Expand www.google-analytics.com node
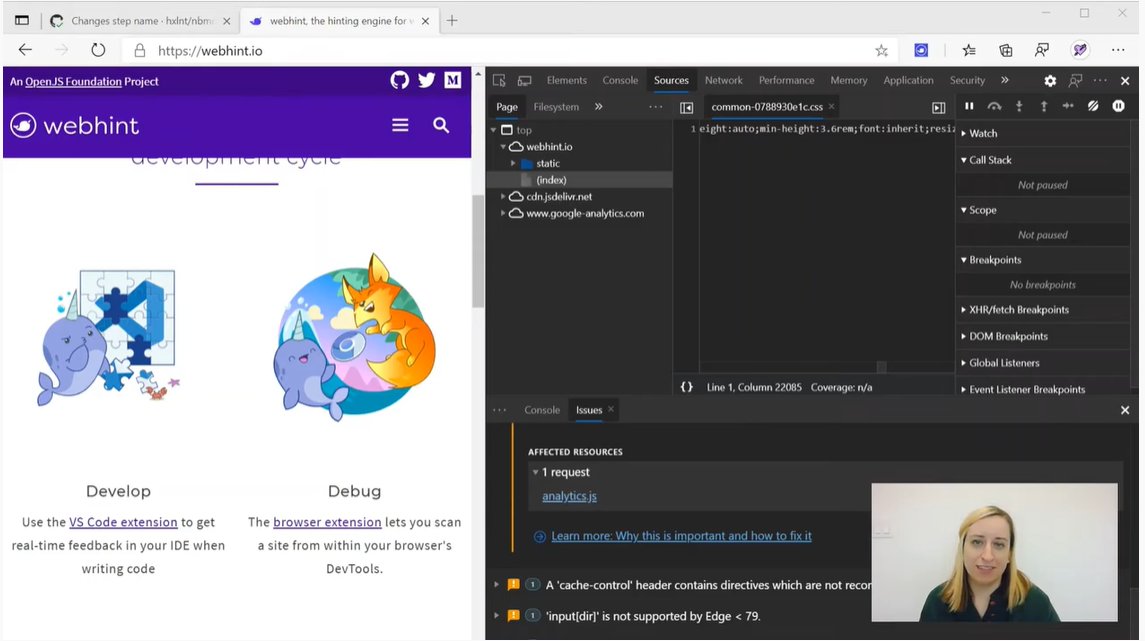1145x641 pixels. click(503, 213)
